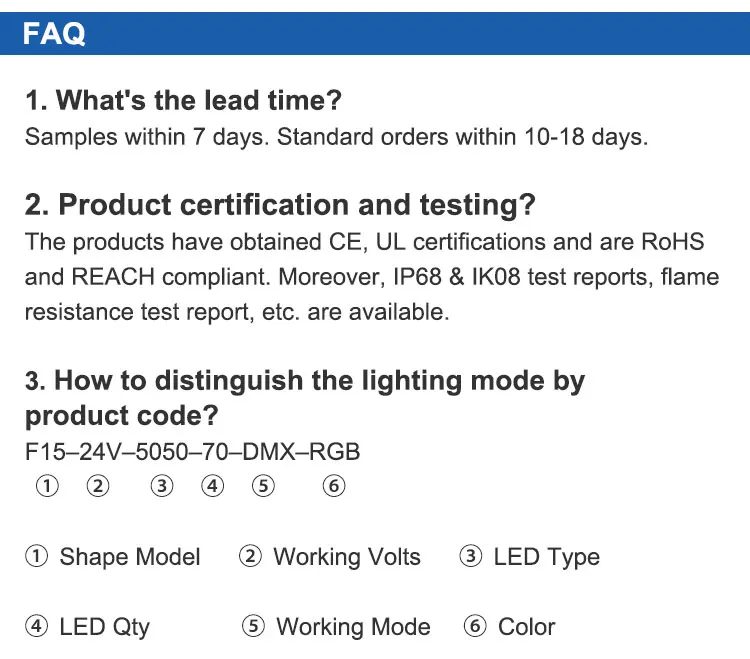Click the circled 1 beside Shape Model

[36, 556]
